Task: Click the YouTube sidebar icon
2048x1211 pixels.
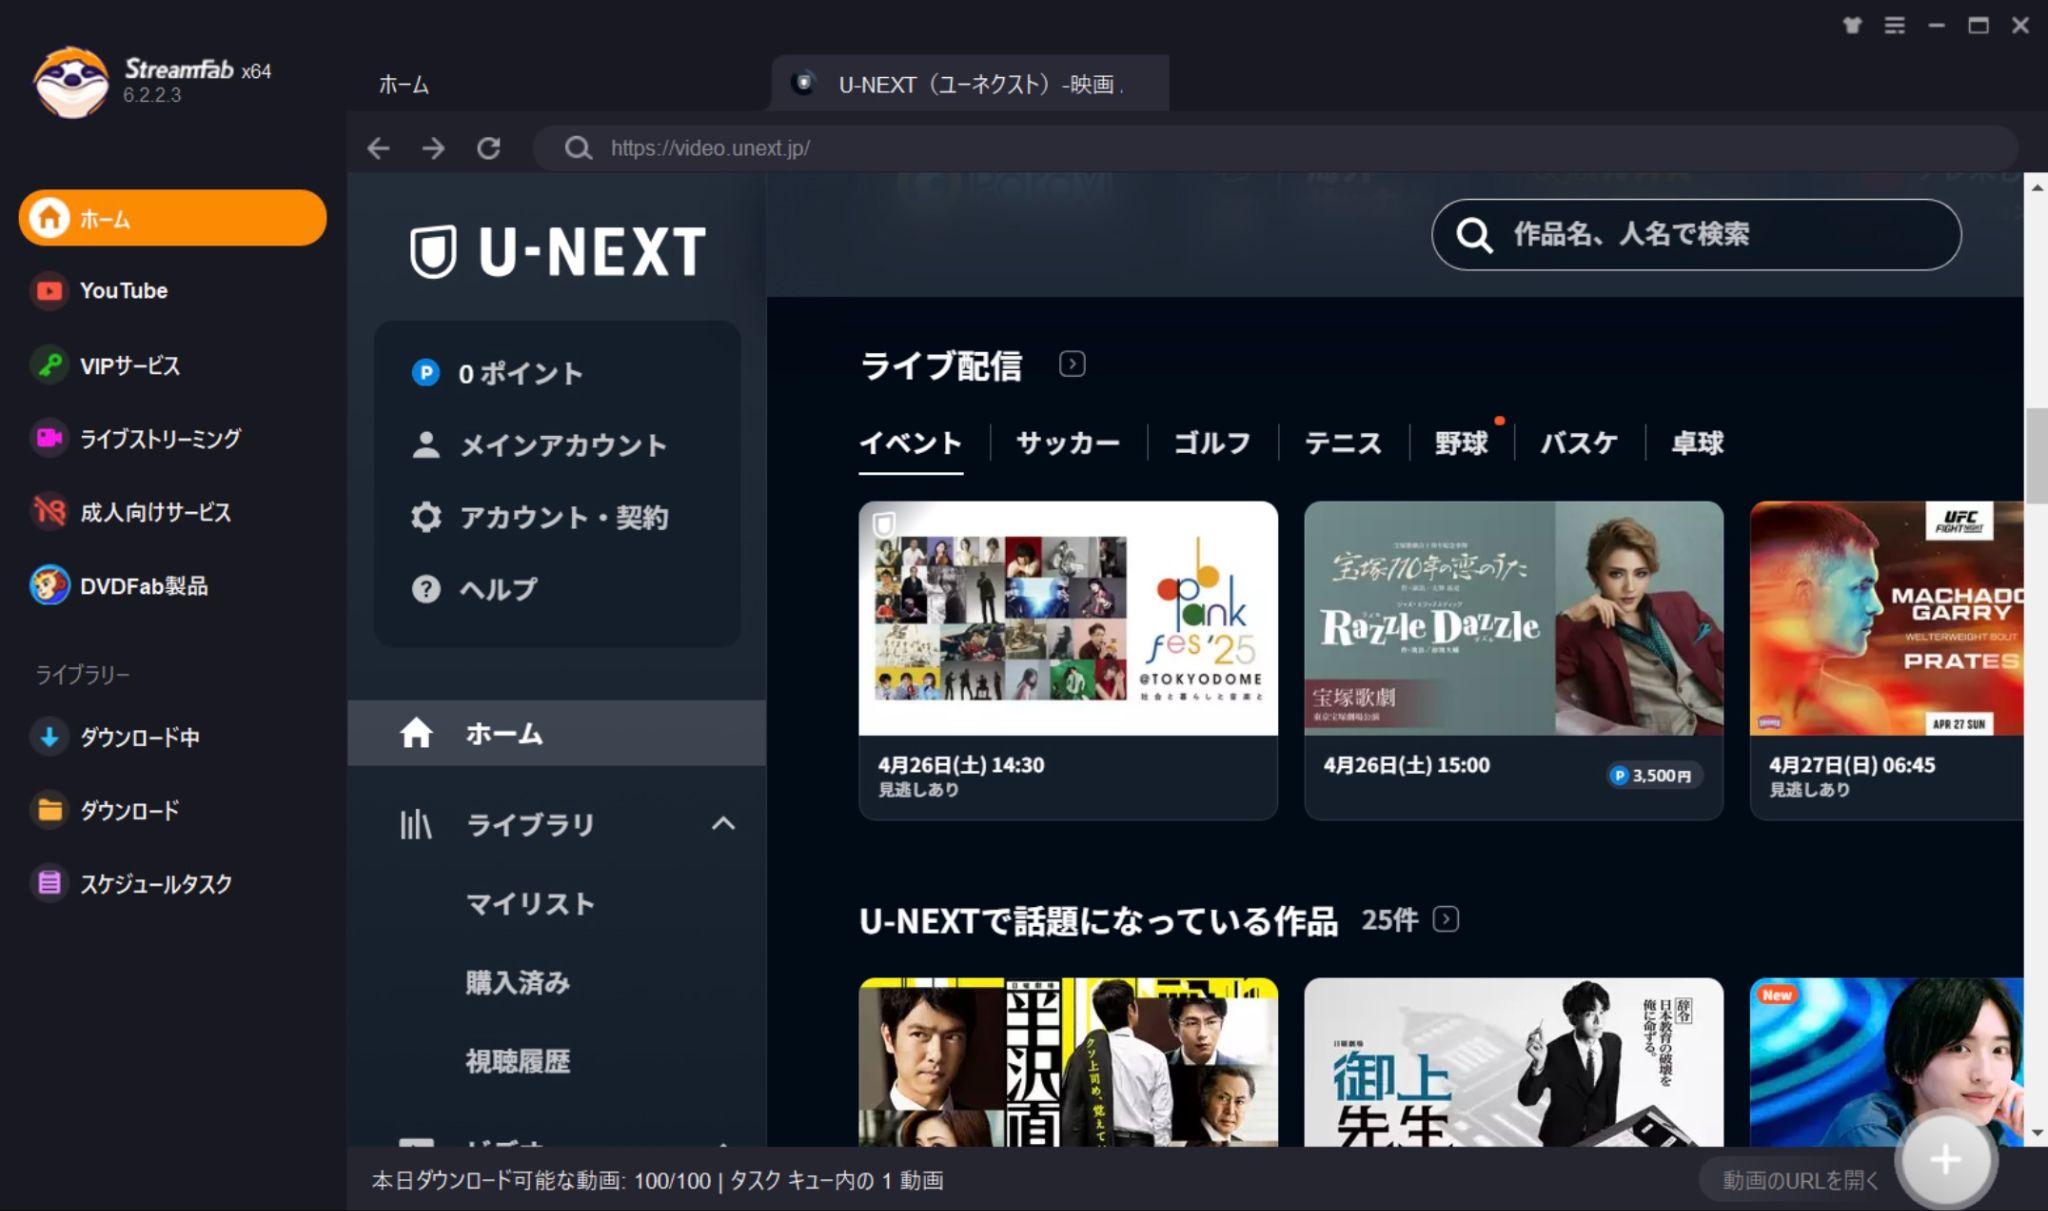Action: point(48,291)
